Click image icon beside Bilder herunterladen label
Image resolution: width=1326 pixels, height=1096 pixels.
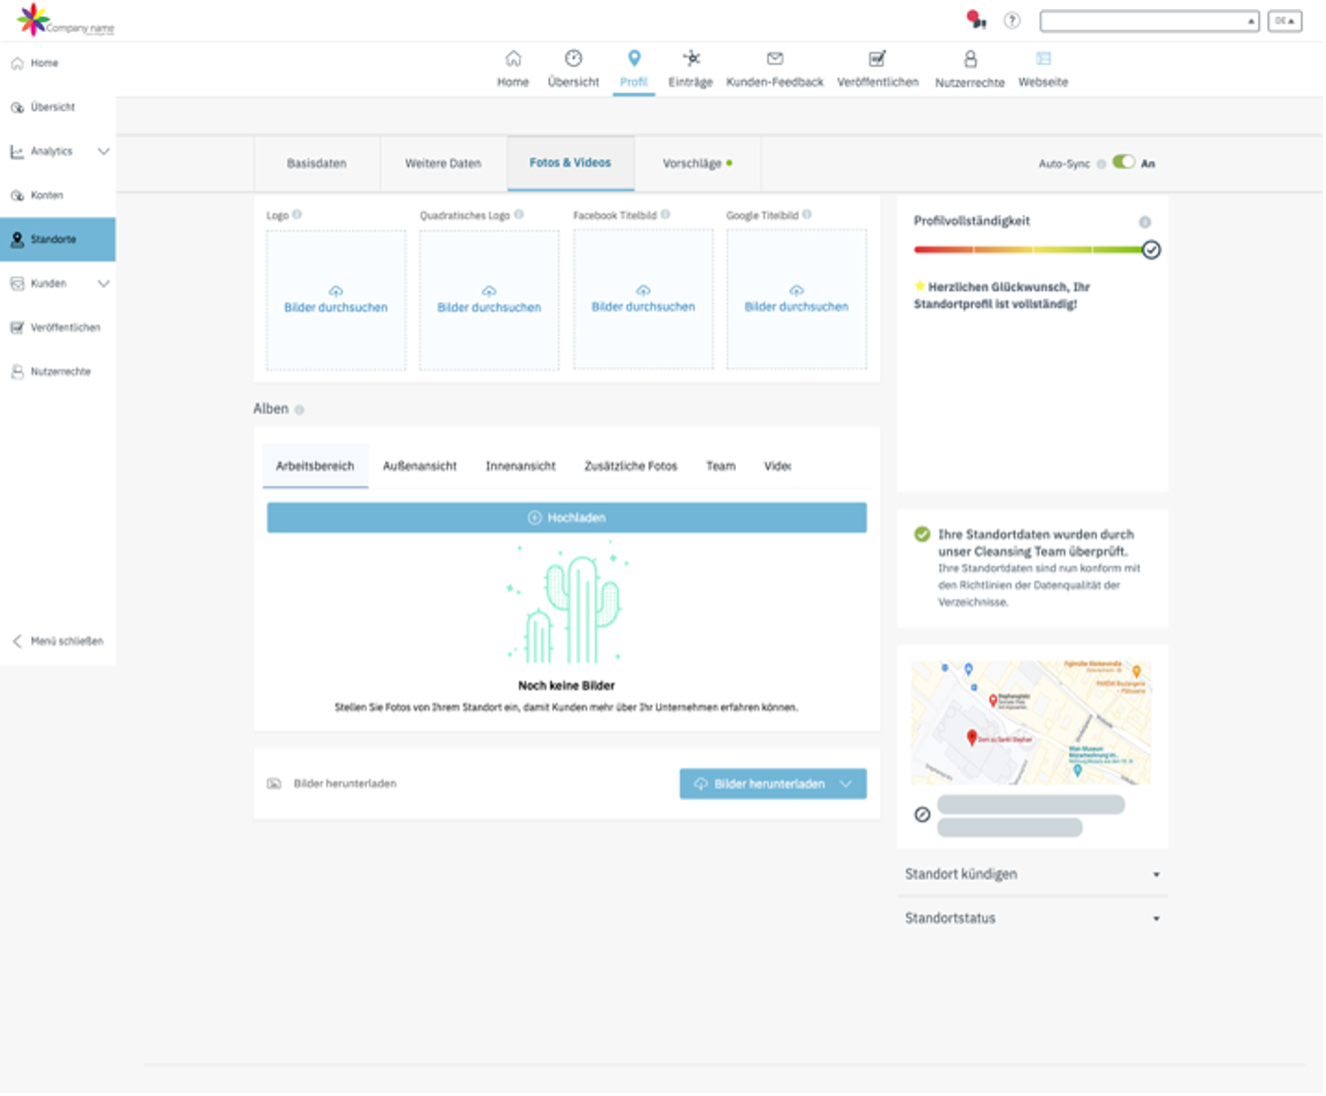(x=275, y=785)
